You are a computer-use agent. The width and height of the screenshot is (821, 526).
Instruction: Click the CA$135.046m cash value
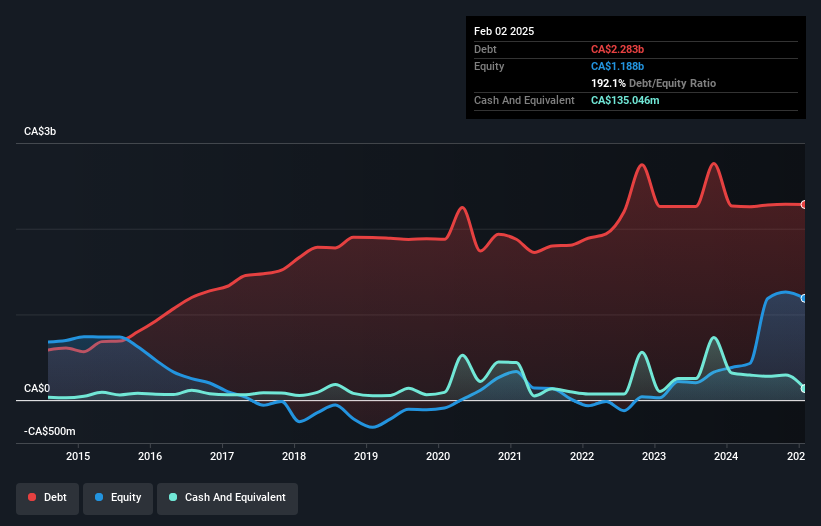click(625, 100)
